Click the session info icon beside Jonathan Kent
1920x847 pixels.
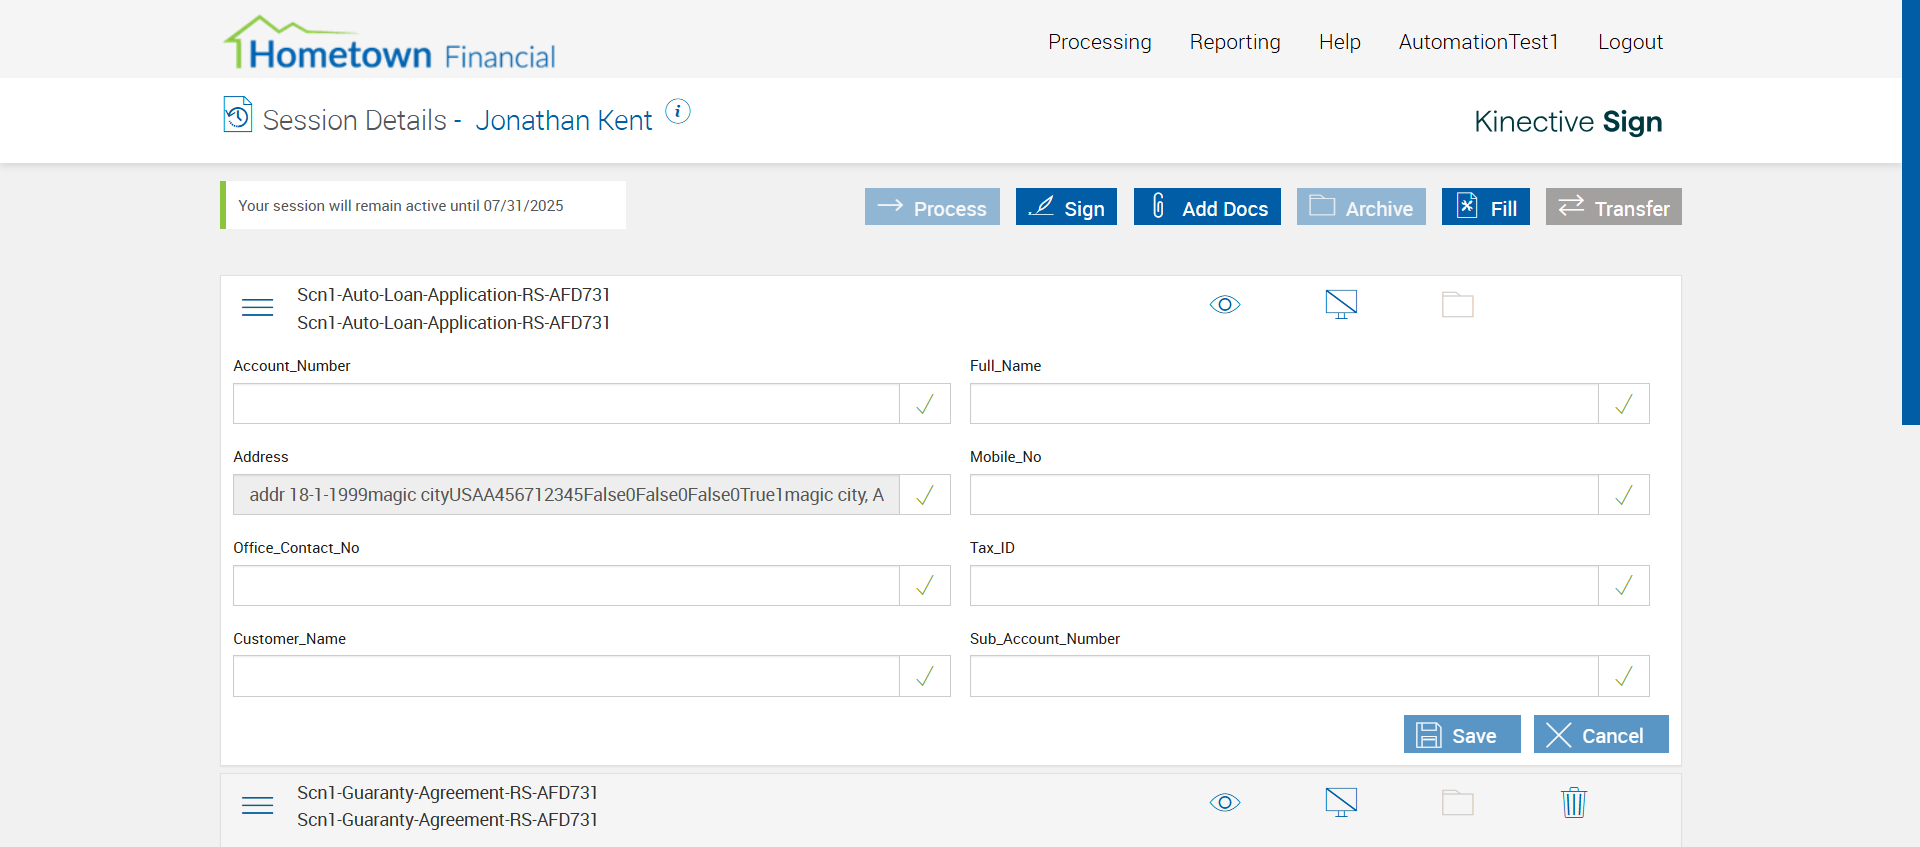pos(678,111)
